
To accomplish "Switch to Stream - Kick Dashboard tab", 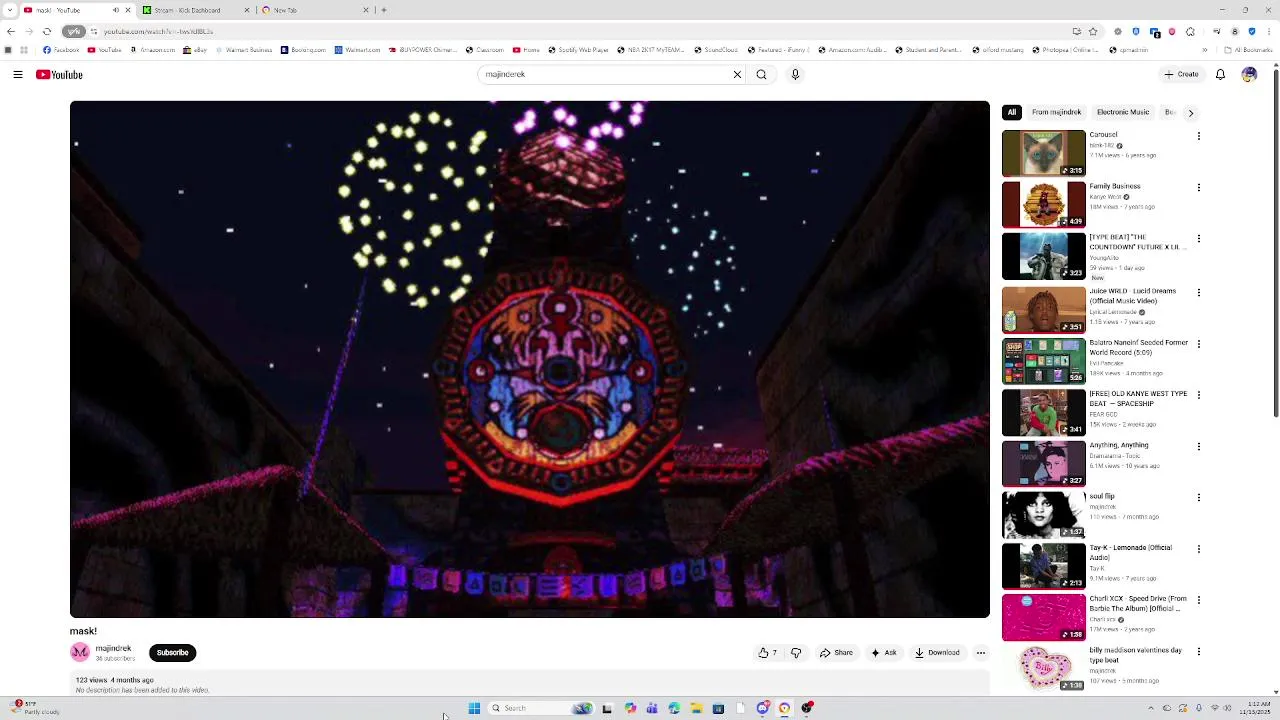I will click(196, 10).
